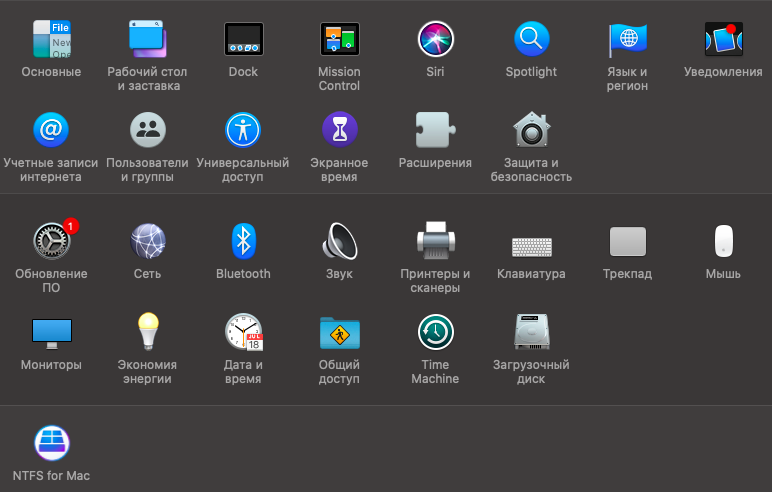
Task: Open Учетные записи интернета pane
Action: 51,130
